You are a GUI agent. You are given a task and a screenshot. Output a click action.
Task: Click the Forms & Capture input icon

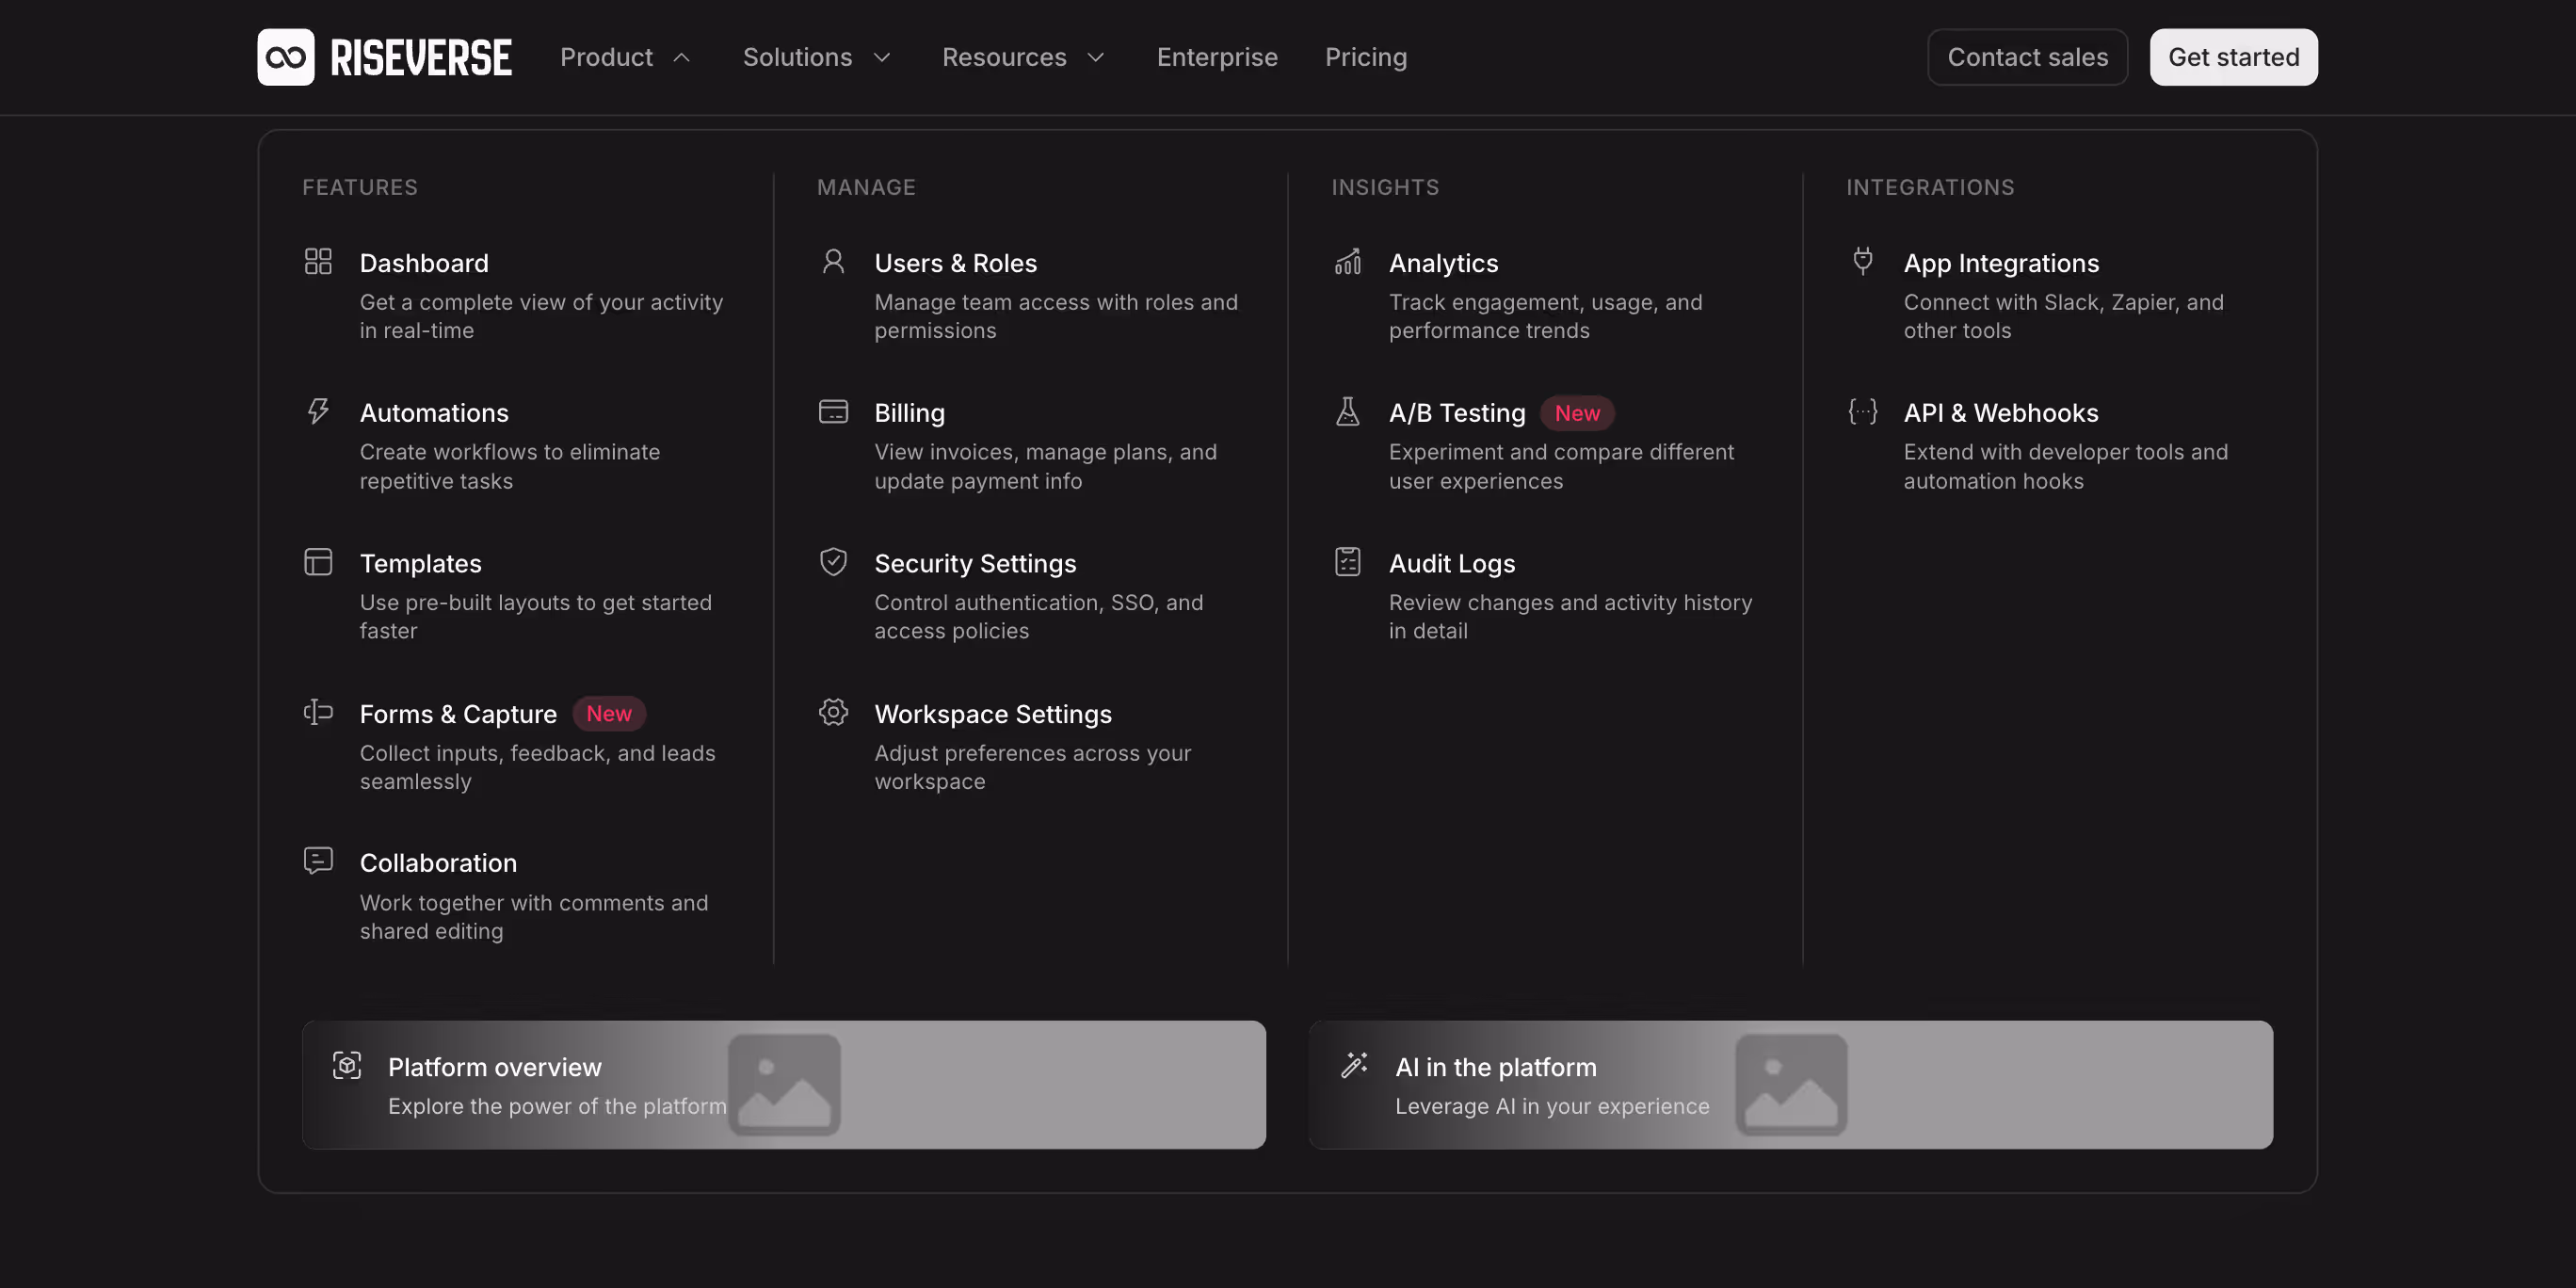tap(318, 712)
